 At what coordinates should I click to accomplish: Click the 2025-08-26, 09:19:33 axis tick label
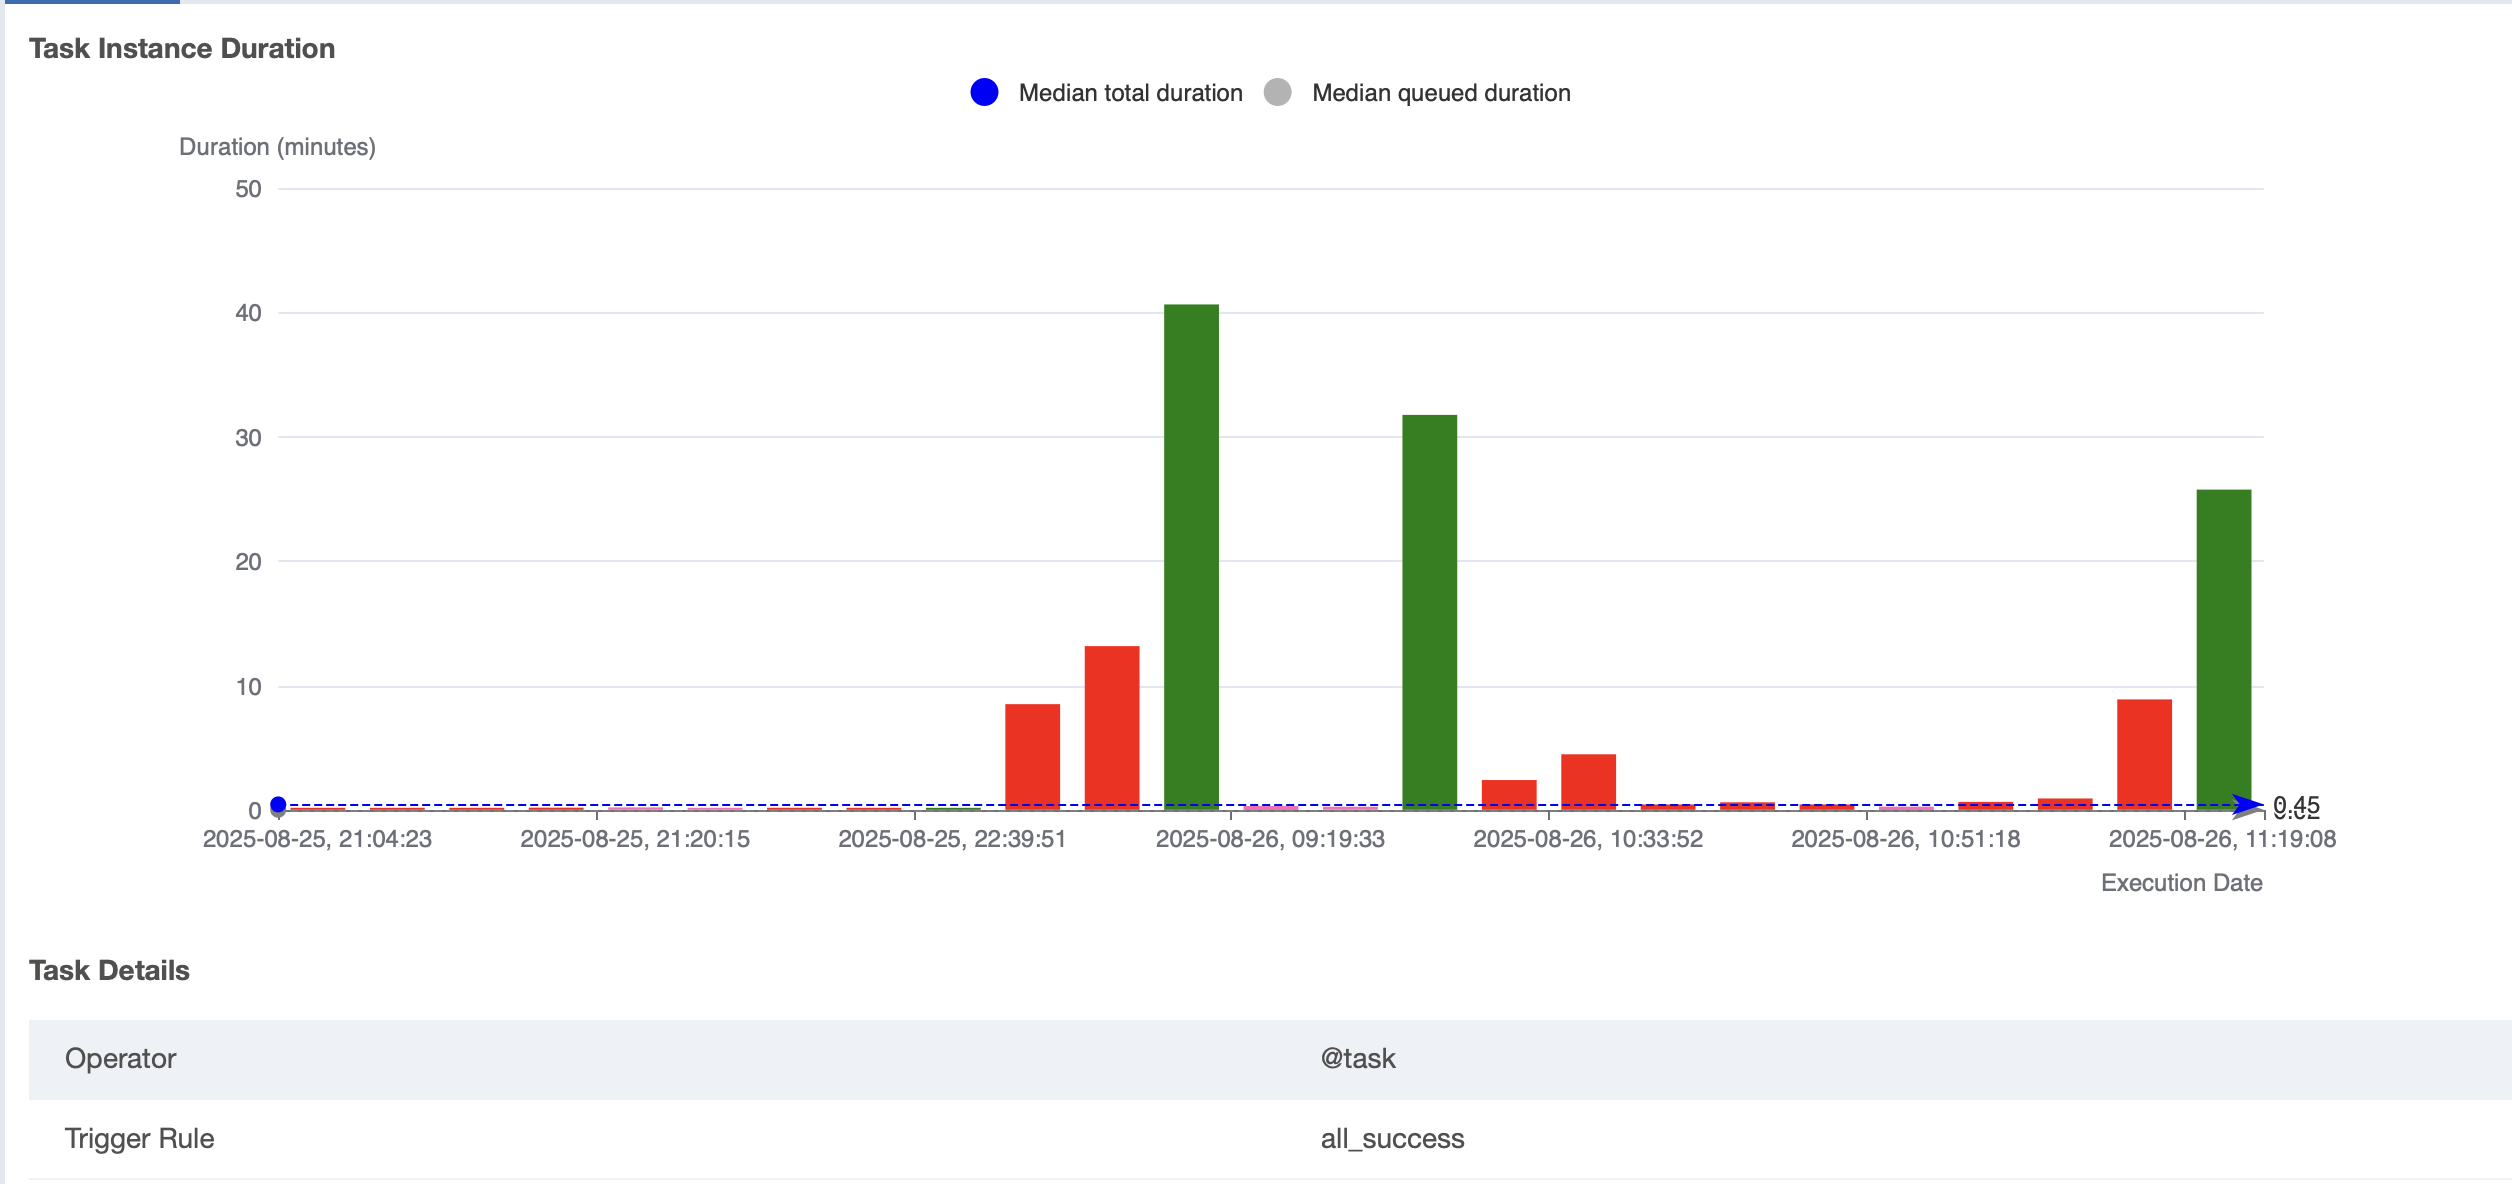point(1270,839)
